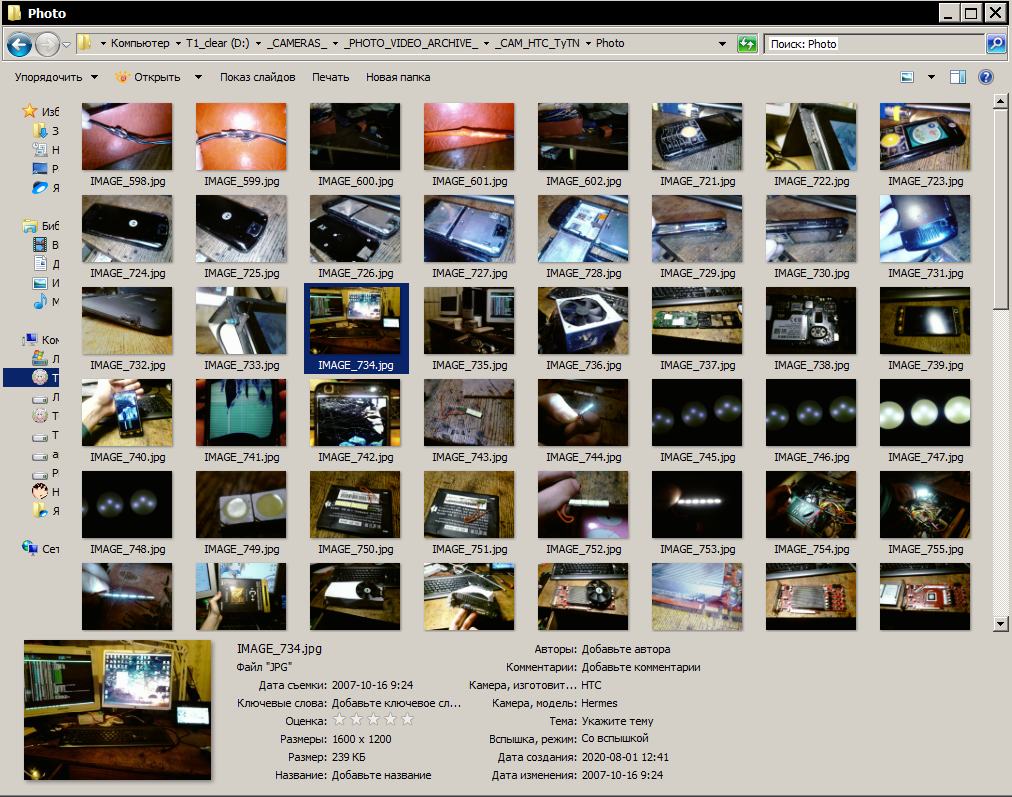The width and height of the screenshot is (1012, 797).
Task: Expand the arrow after _CAMERAS_ breadcrumb
Action: (335, 43)
